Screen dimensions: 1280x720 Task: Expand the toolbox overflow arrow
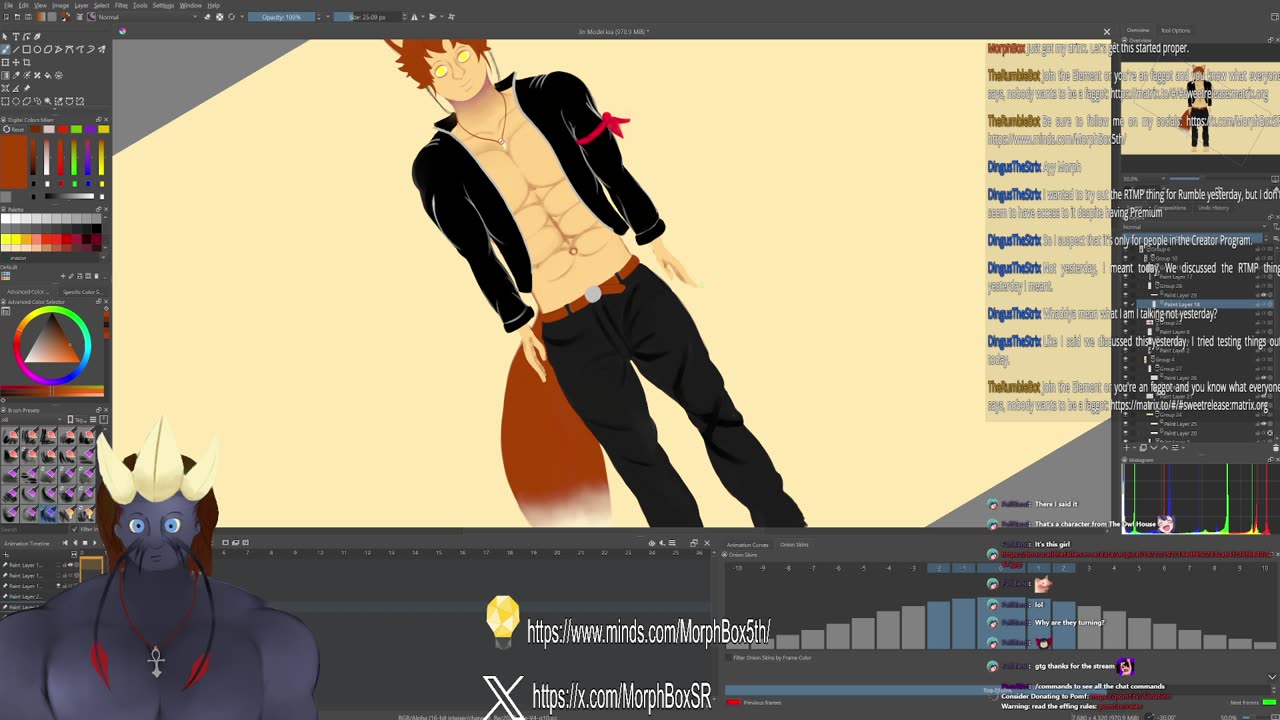55,108
